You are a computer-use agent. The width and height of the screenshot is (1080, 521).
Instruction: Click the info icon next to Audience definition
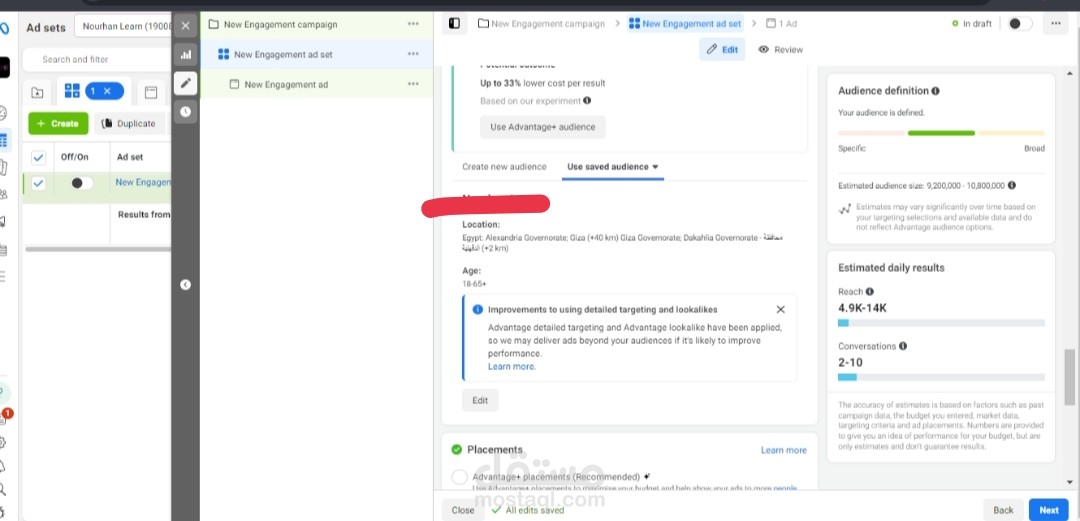coord(935,91)
